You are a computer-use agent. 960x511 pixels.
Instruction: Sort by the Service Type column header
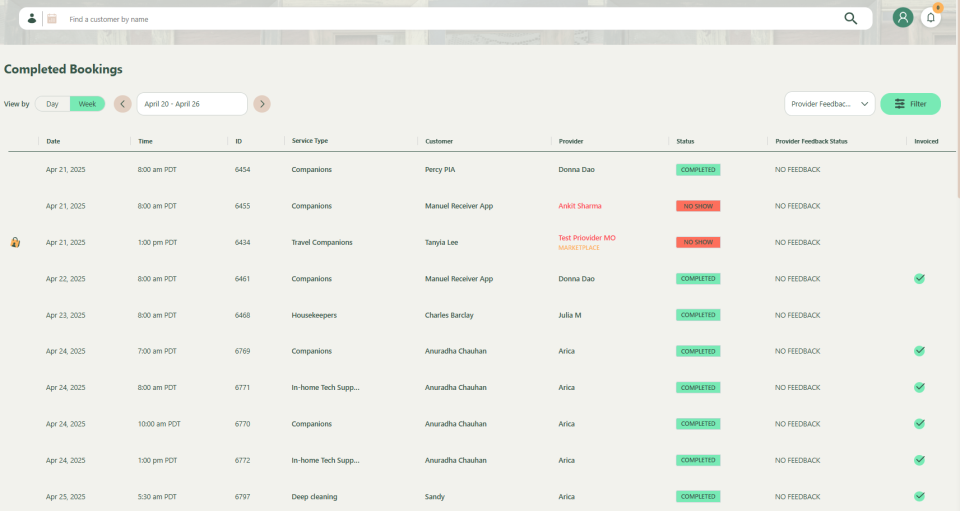[310, 141]
